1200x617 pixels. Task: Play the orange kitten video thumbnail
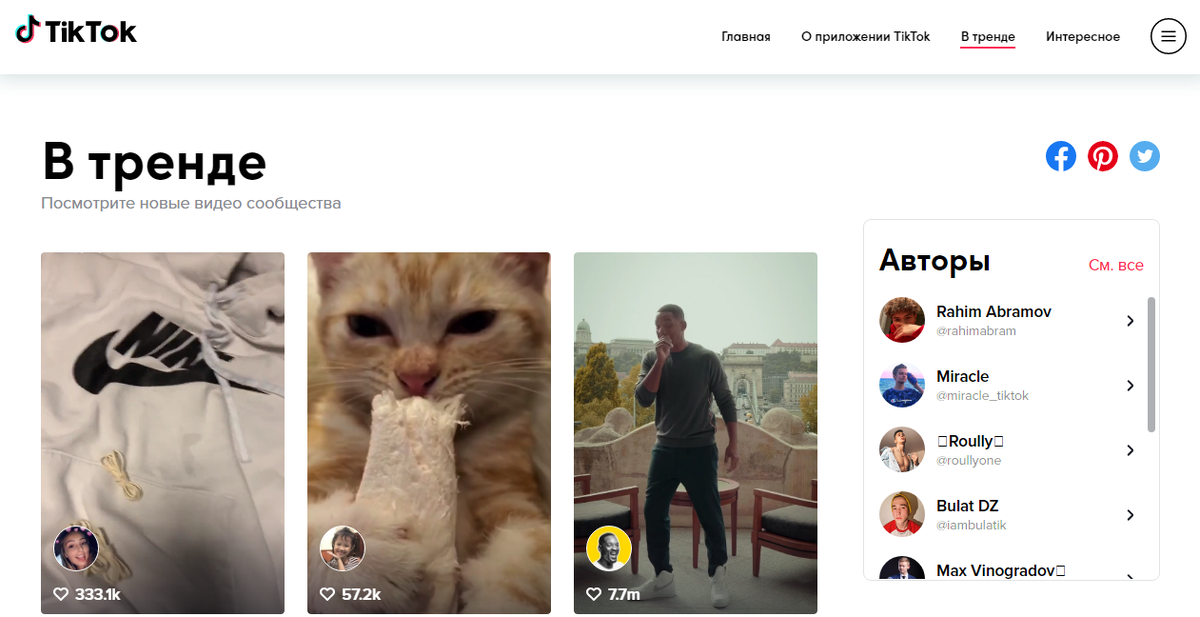429,433
